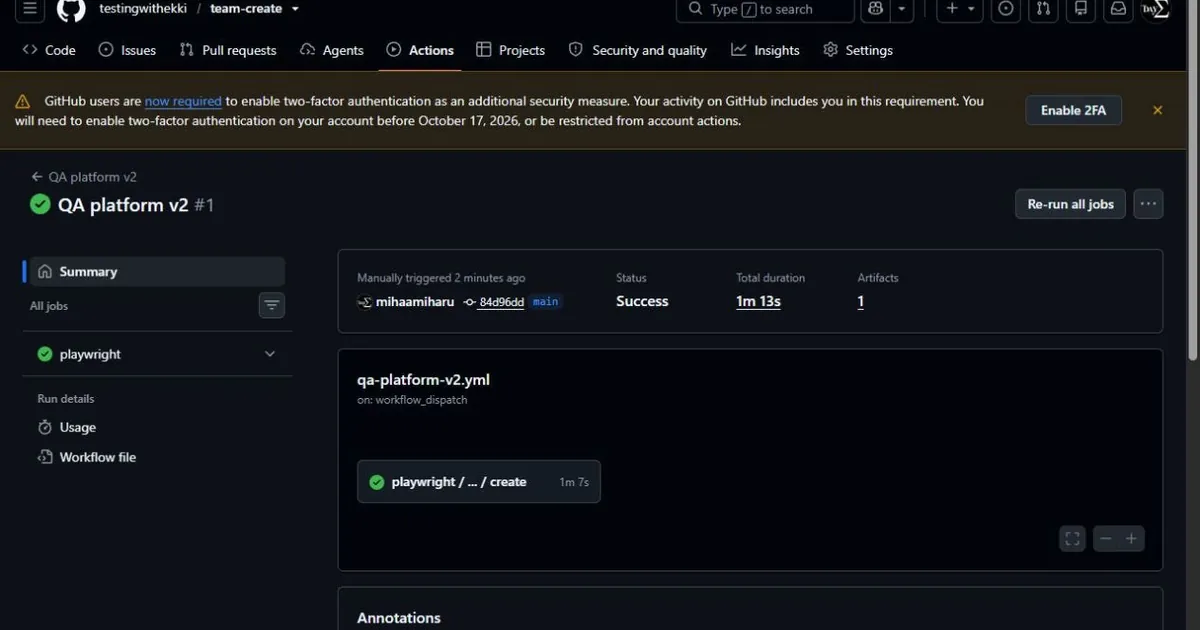Select the Actions tab
The image size is (1200, 630).
click(420, 50)
